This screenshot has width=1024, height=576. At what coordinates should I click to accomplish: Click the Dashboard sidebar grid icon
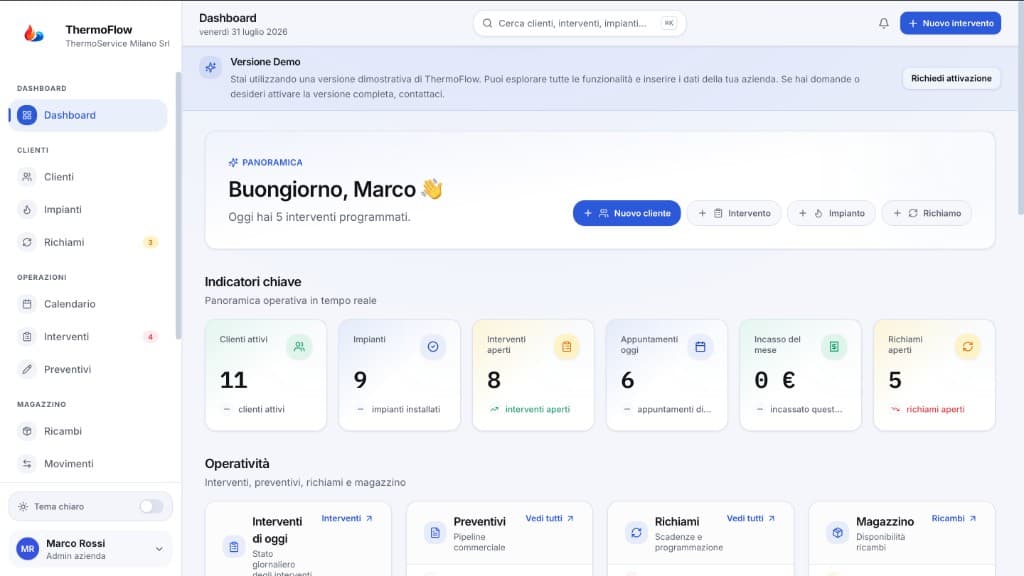coord(27,115)
